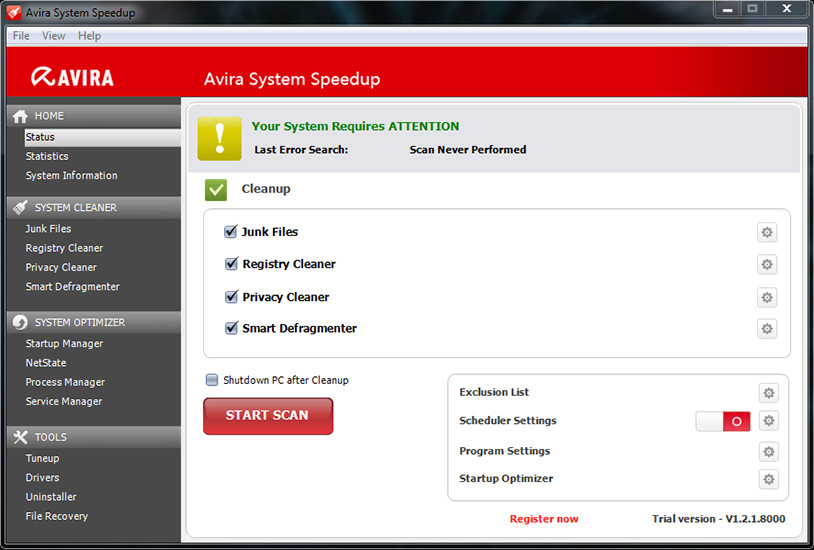Open Scheduler Settings gear icon
This screenshot has height=550, width=814.
(769, 421)
